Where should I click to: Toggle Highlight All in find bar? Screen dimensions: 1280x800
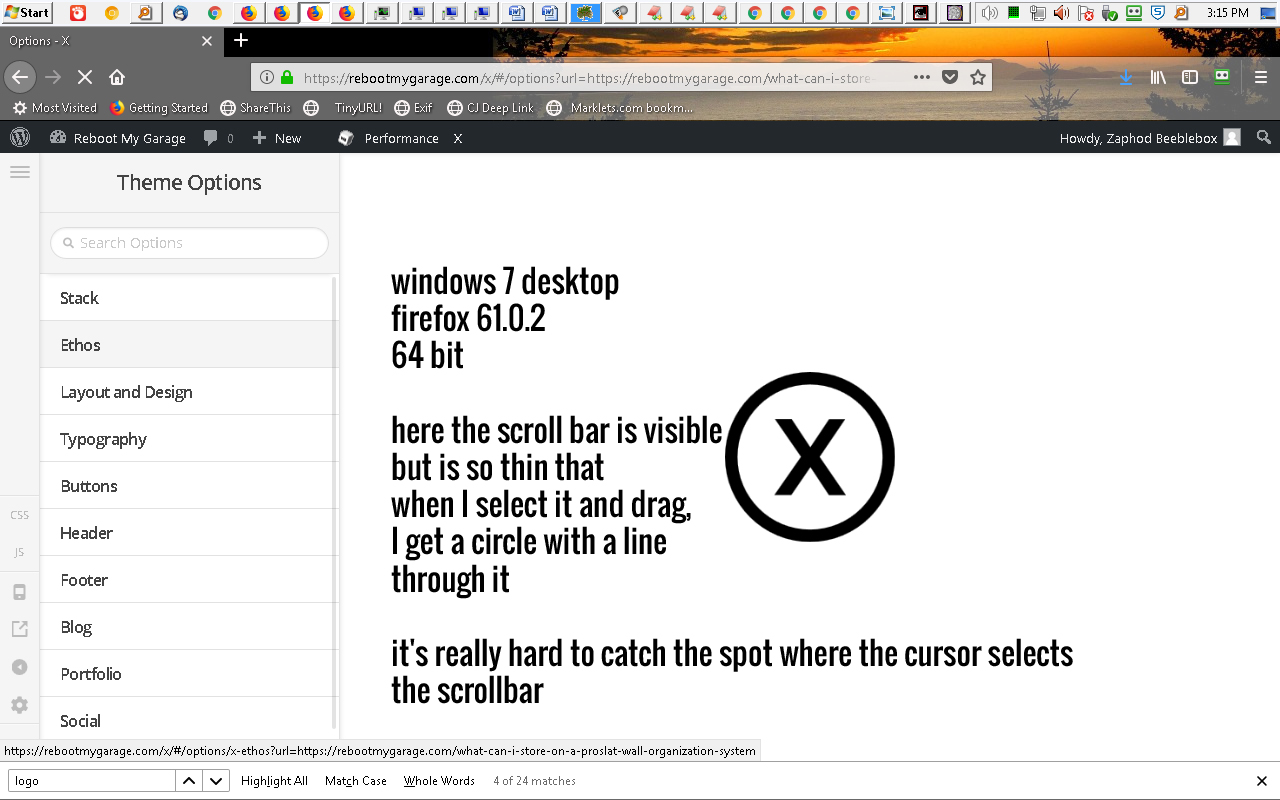click(x=274, y=781)
